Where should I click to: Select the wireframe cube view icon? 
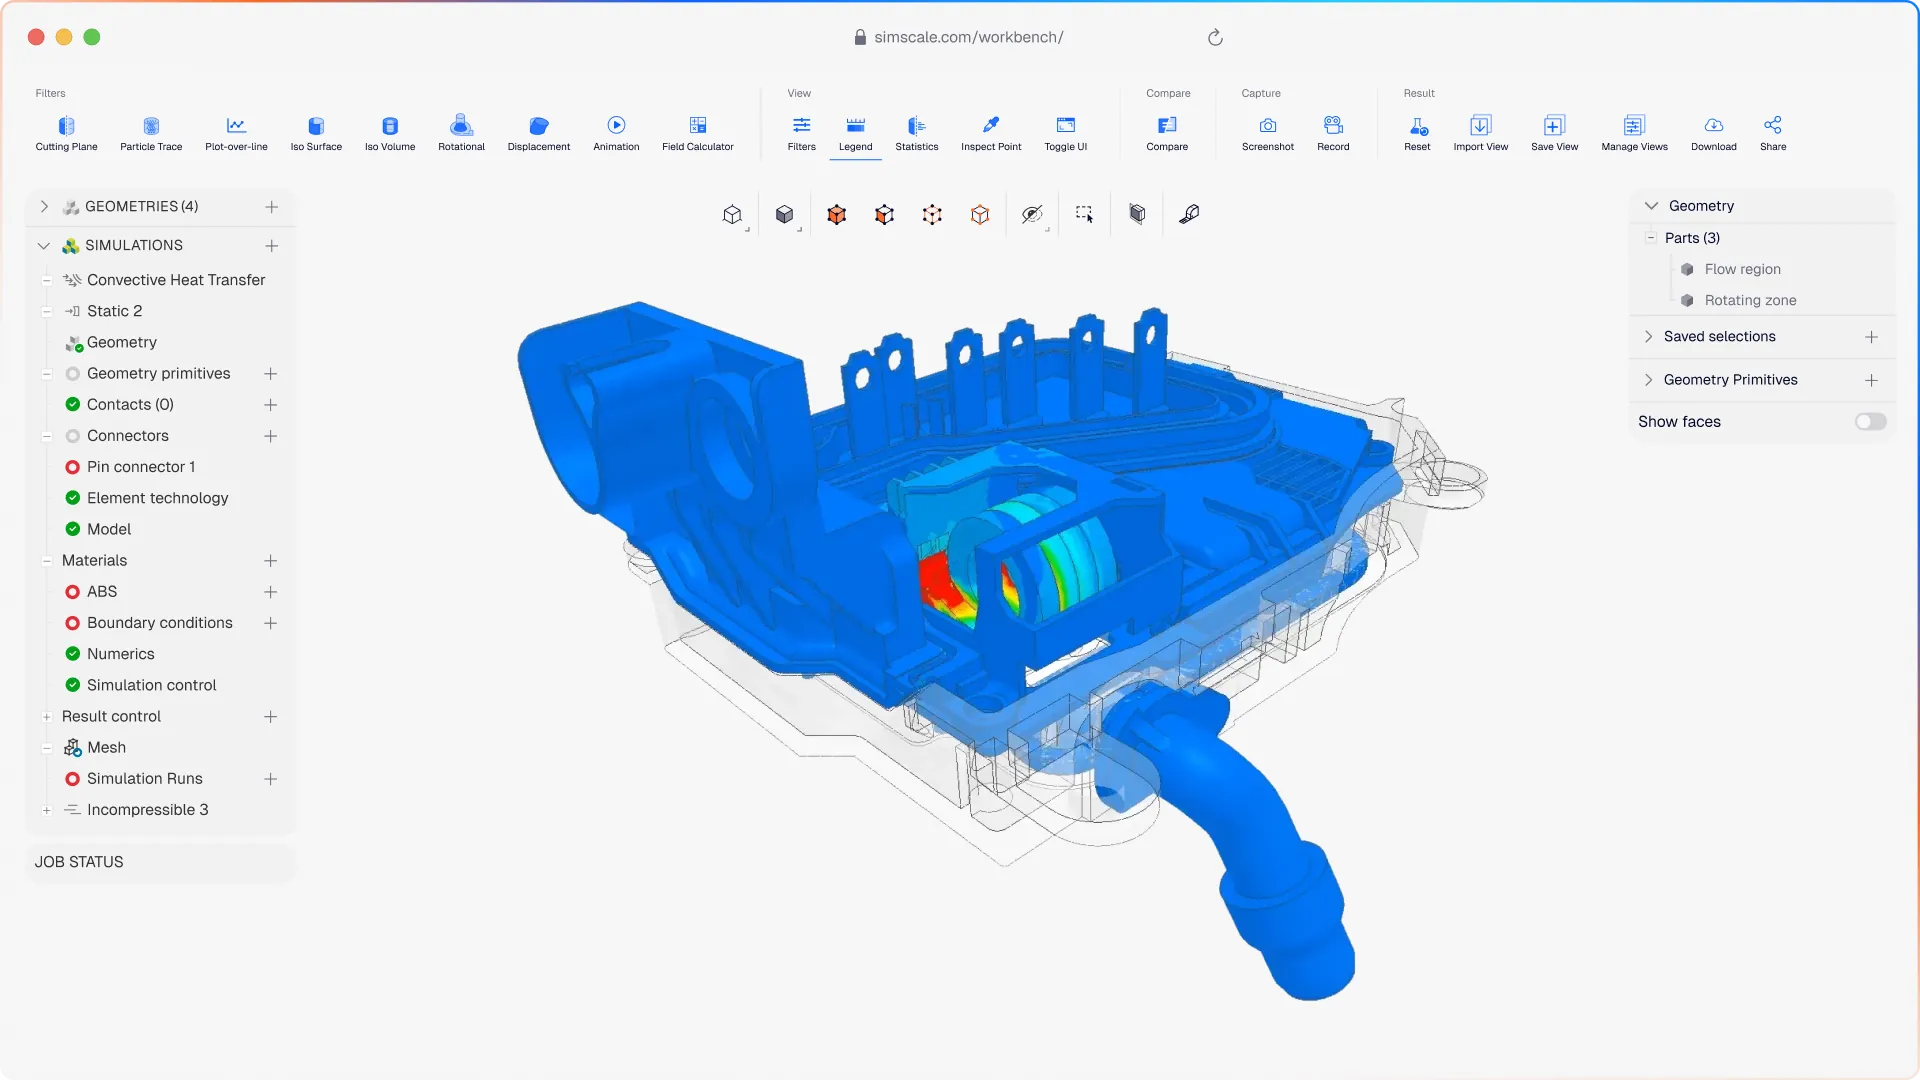pyautogui.click(x=733, y=214)
